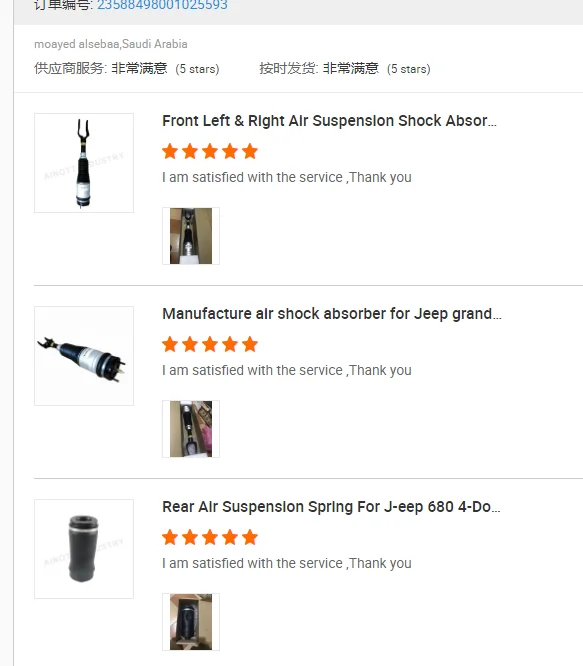Enlarge review photo under Jeep shock absorber review

(x=191, y=429)
